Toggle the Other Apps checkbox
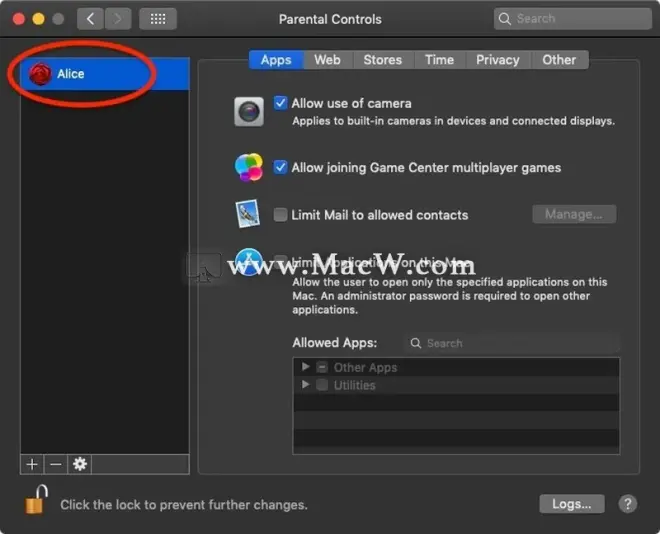The width and height of the screenshot is (660, 534). 322,367
